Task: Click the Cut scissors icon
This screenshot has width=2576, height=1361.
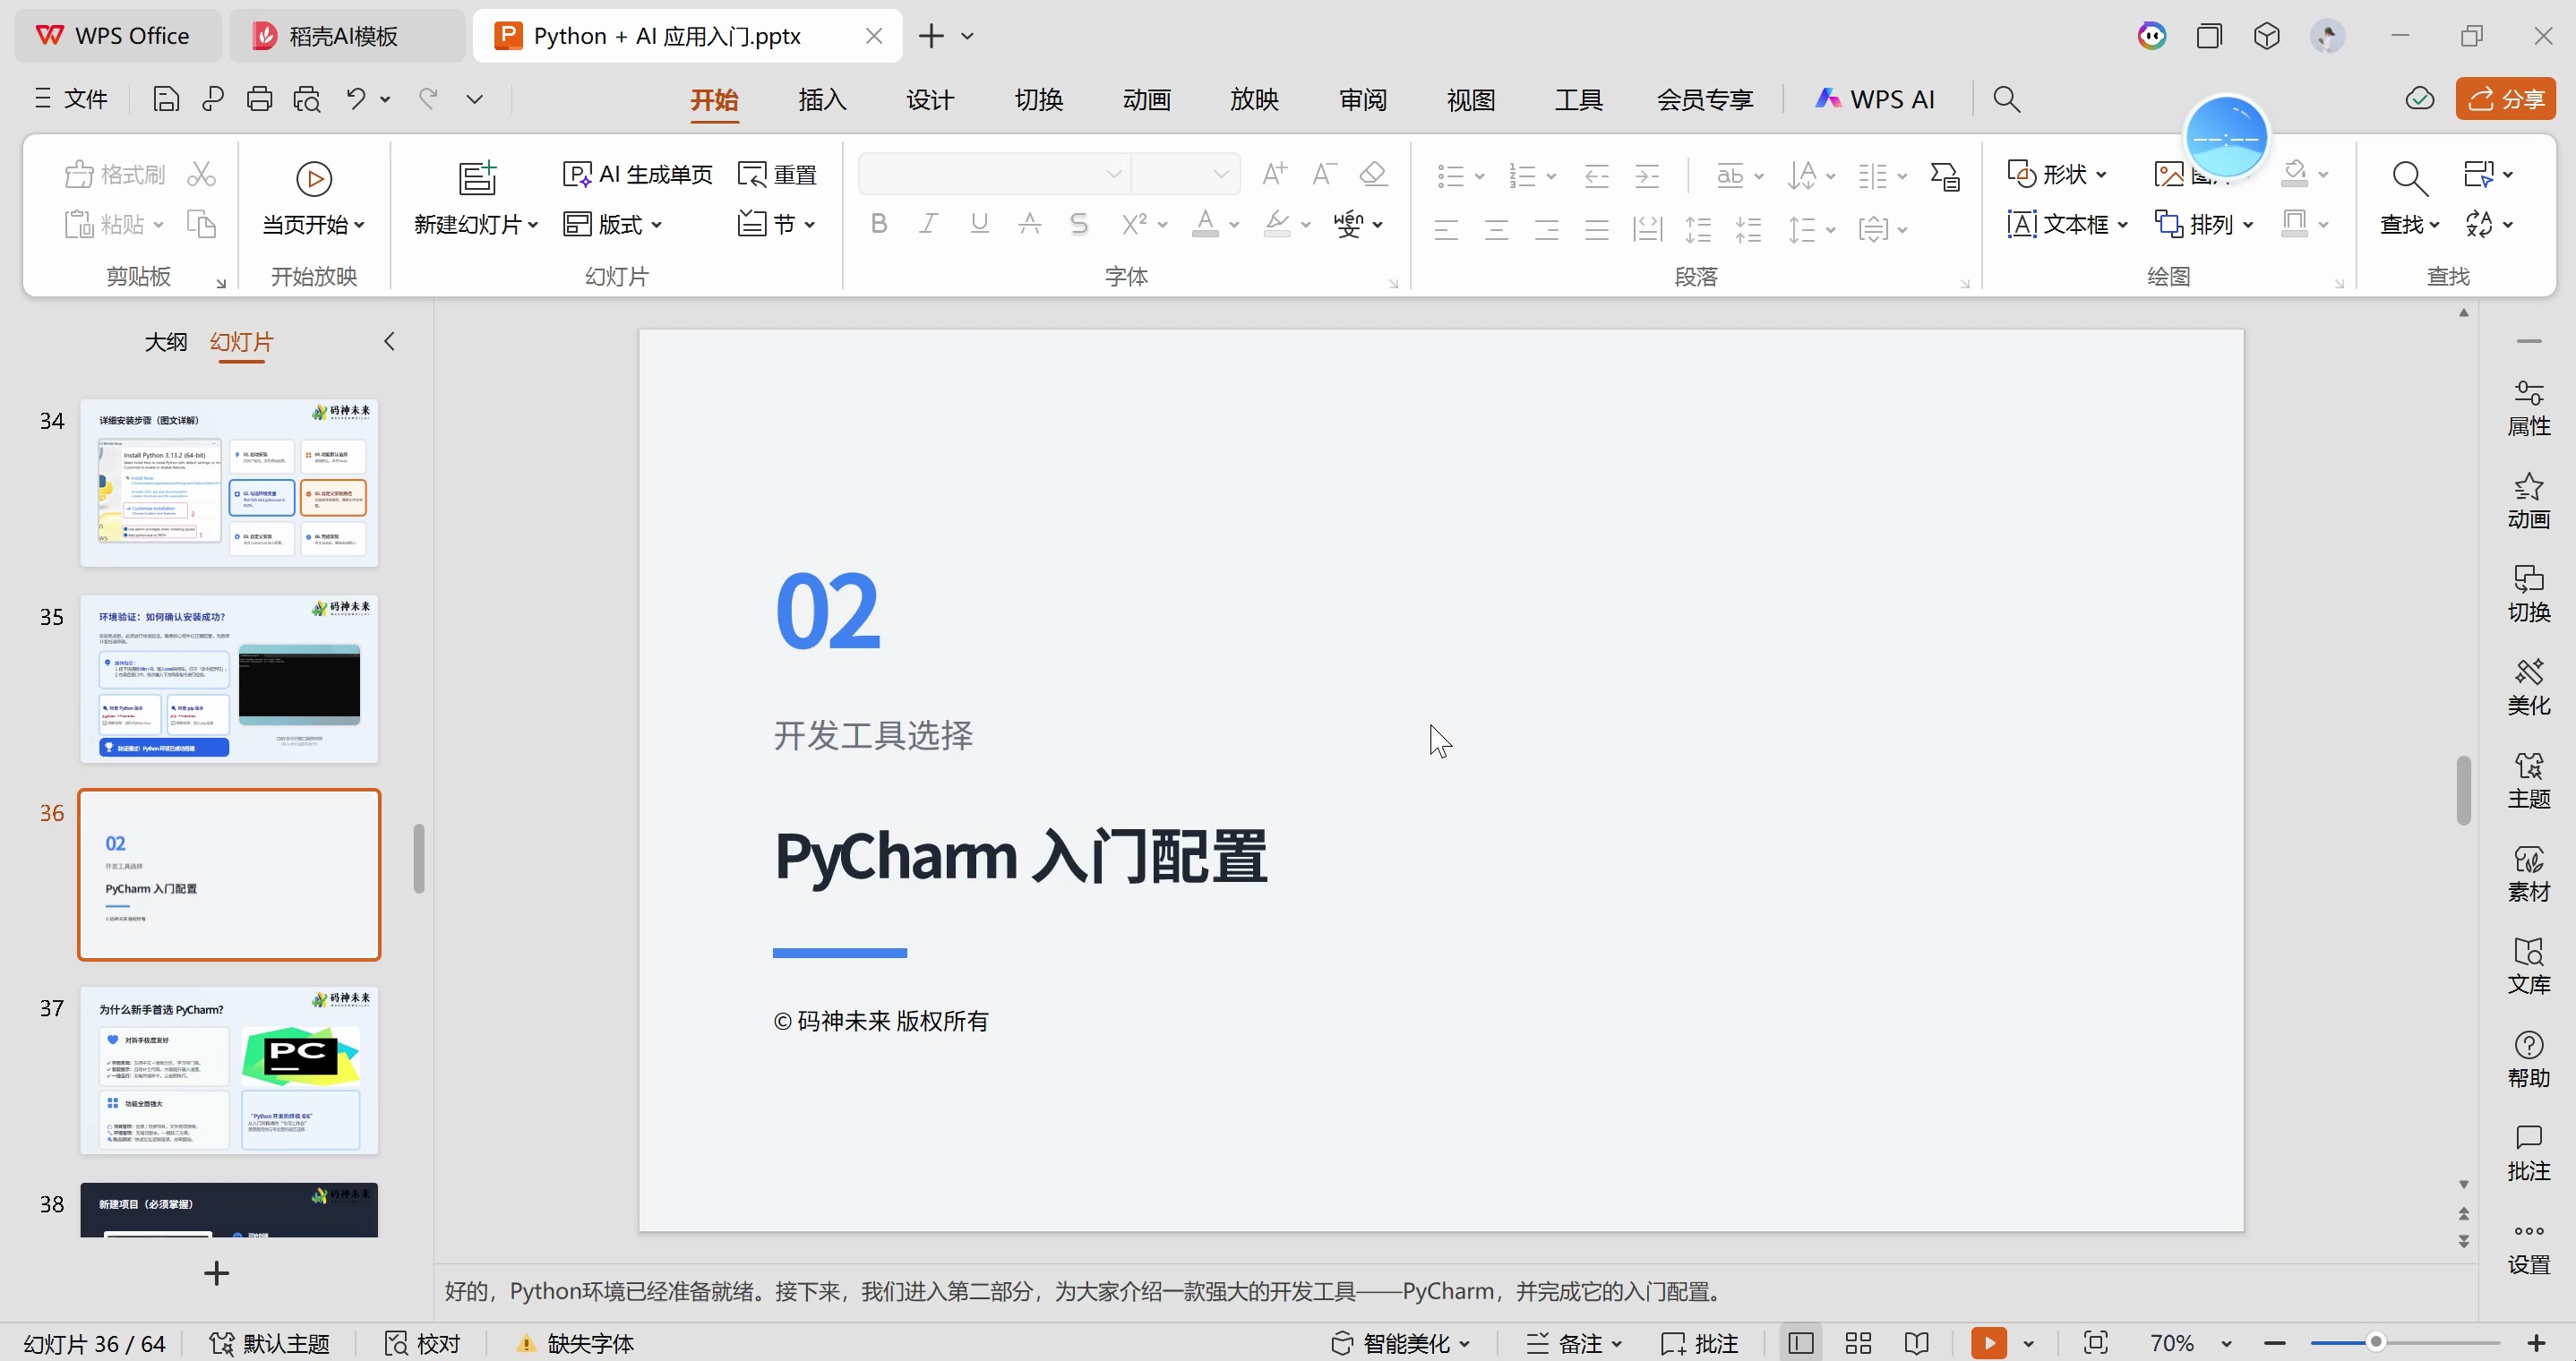Action: coord(201,174)
